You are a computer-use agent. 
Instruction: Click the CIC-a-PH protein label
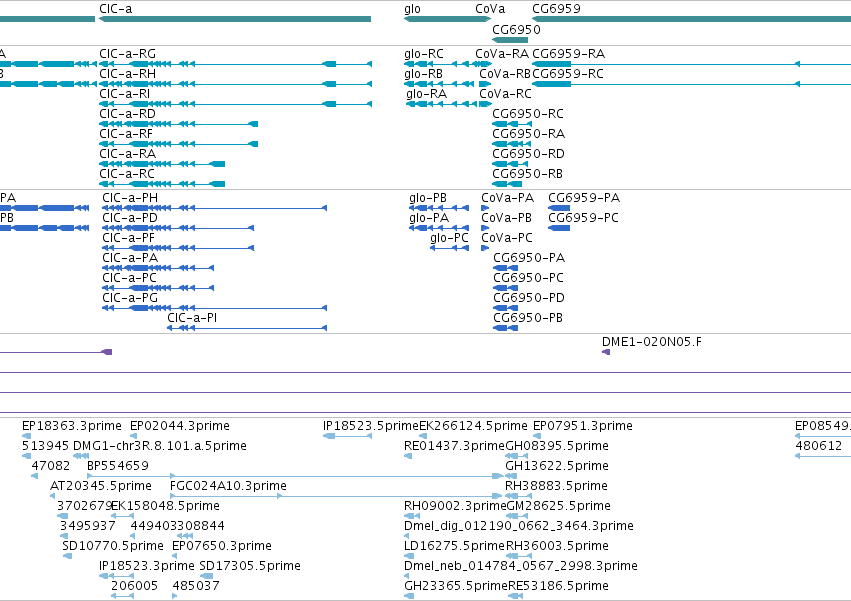coord(130,198)
